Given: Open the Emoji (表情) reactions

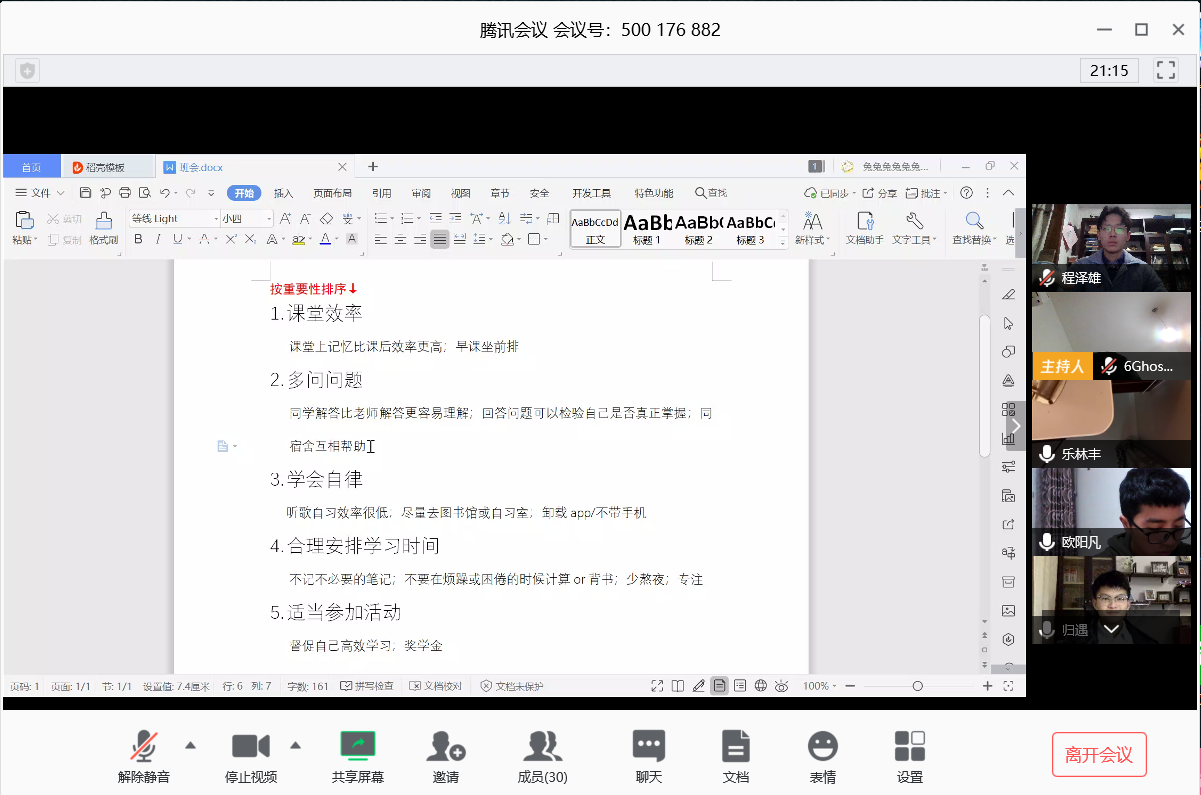Looking at the screenshot, I should point(823,746).
